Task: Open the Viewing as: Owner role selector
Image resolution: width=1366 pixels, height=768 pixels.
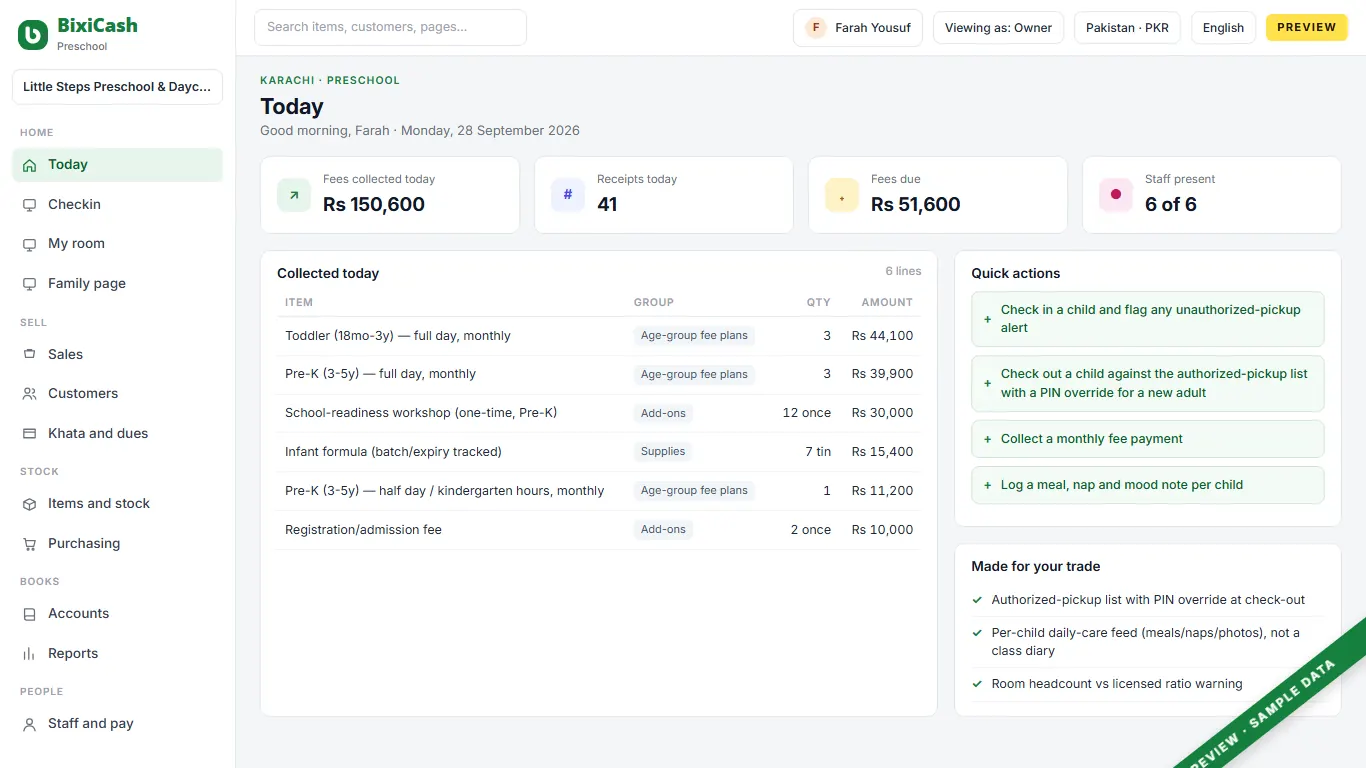Action: tap(998, 28)
